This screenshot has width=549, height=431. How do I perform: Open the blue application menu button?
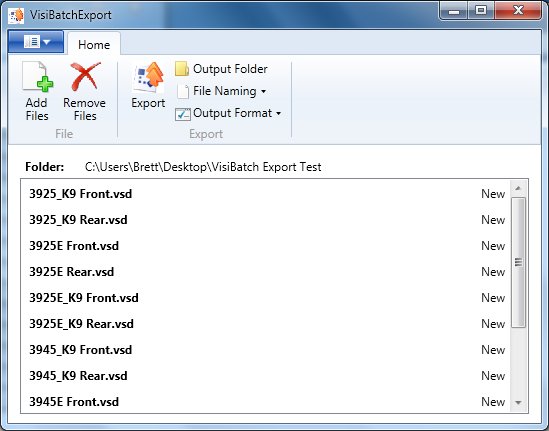(36, 42)
